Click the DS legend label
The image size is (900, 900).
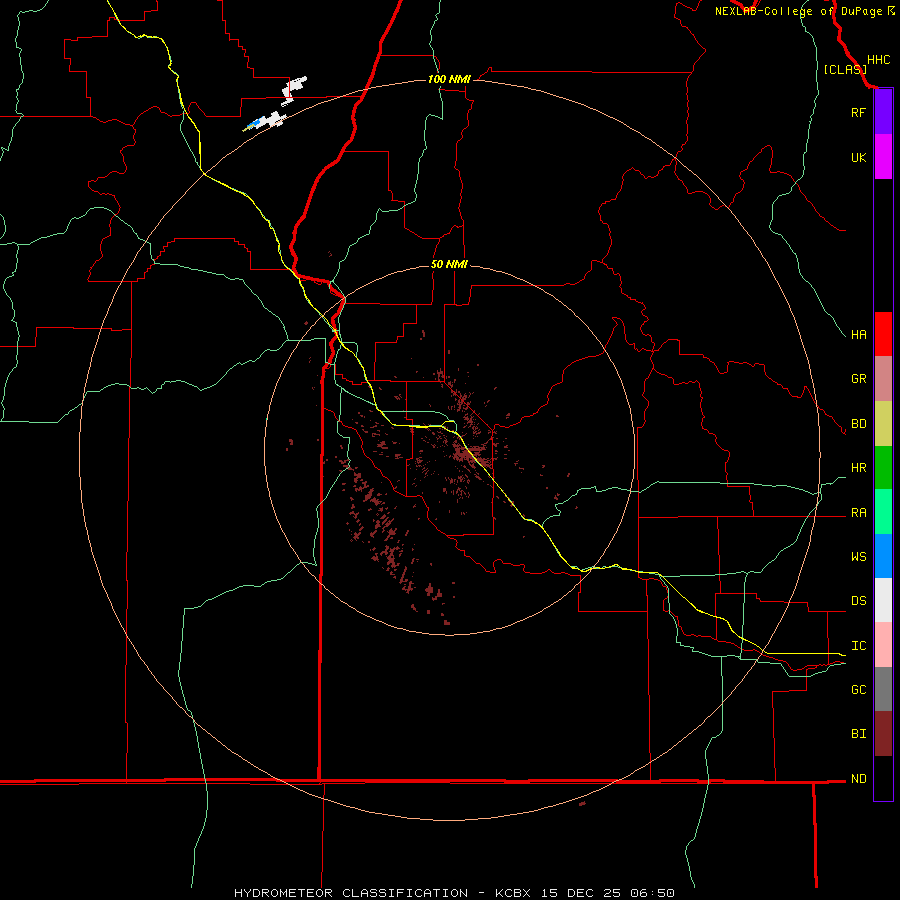(x=858, y=600)
